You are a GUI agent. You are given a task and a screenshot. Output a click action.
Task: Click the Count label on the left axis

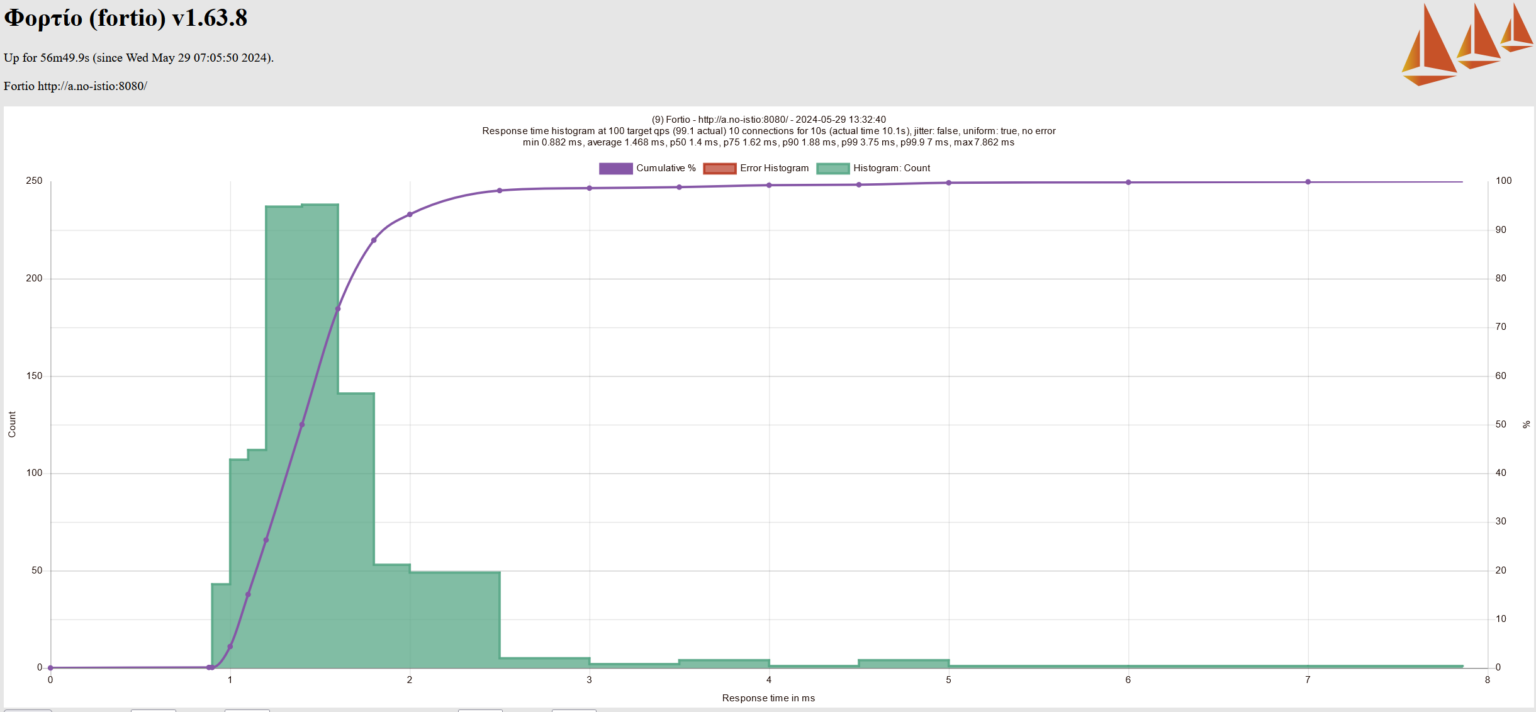[x=13, y=423]
